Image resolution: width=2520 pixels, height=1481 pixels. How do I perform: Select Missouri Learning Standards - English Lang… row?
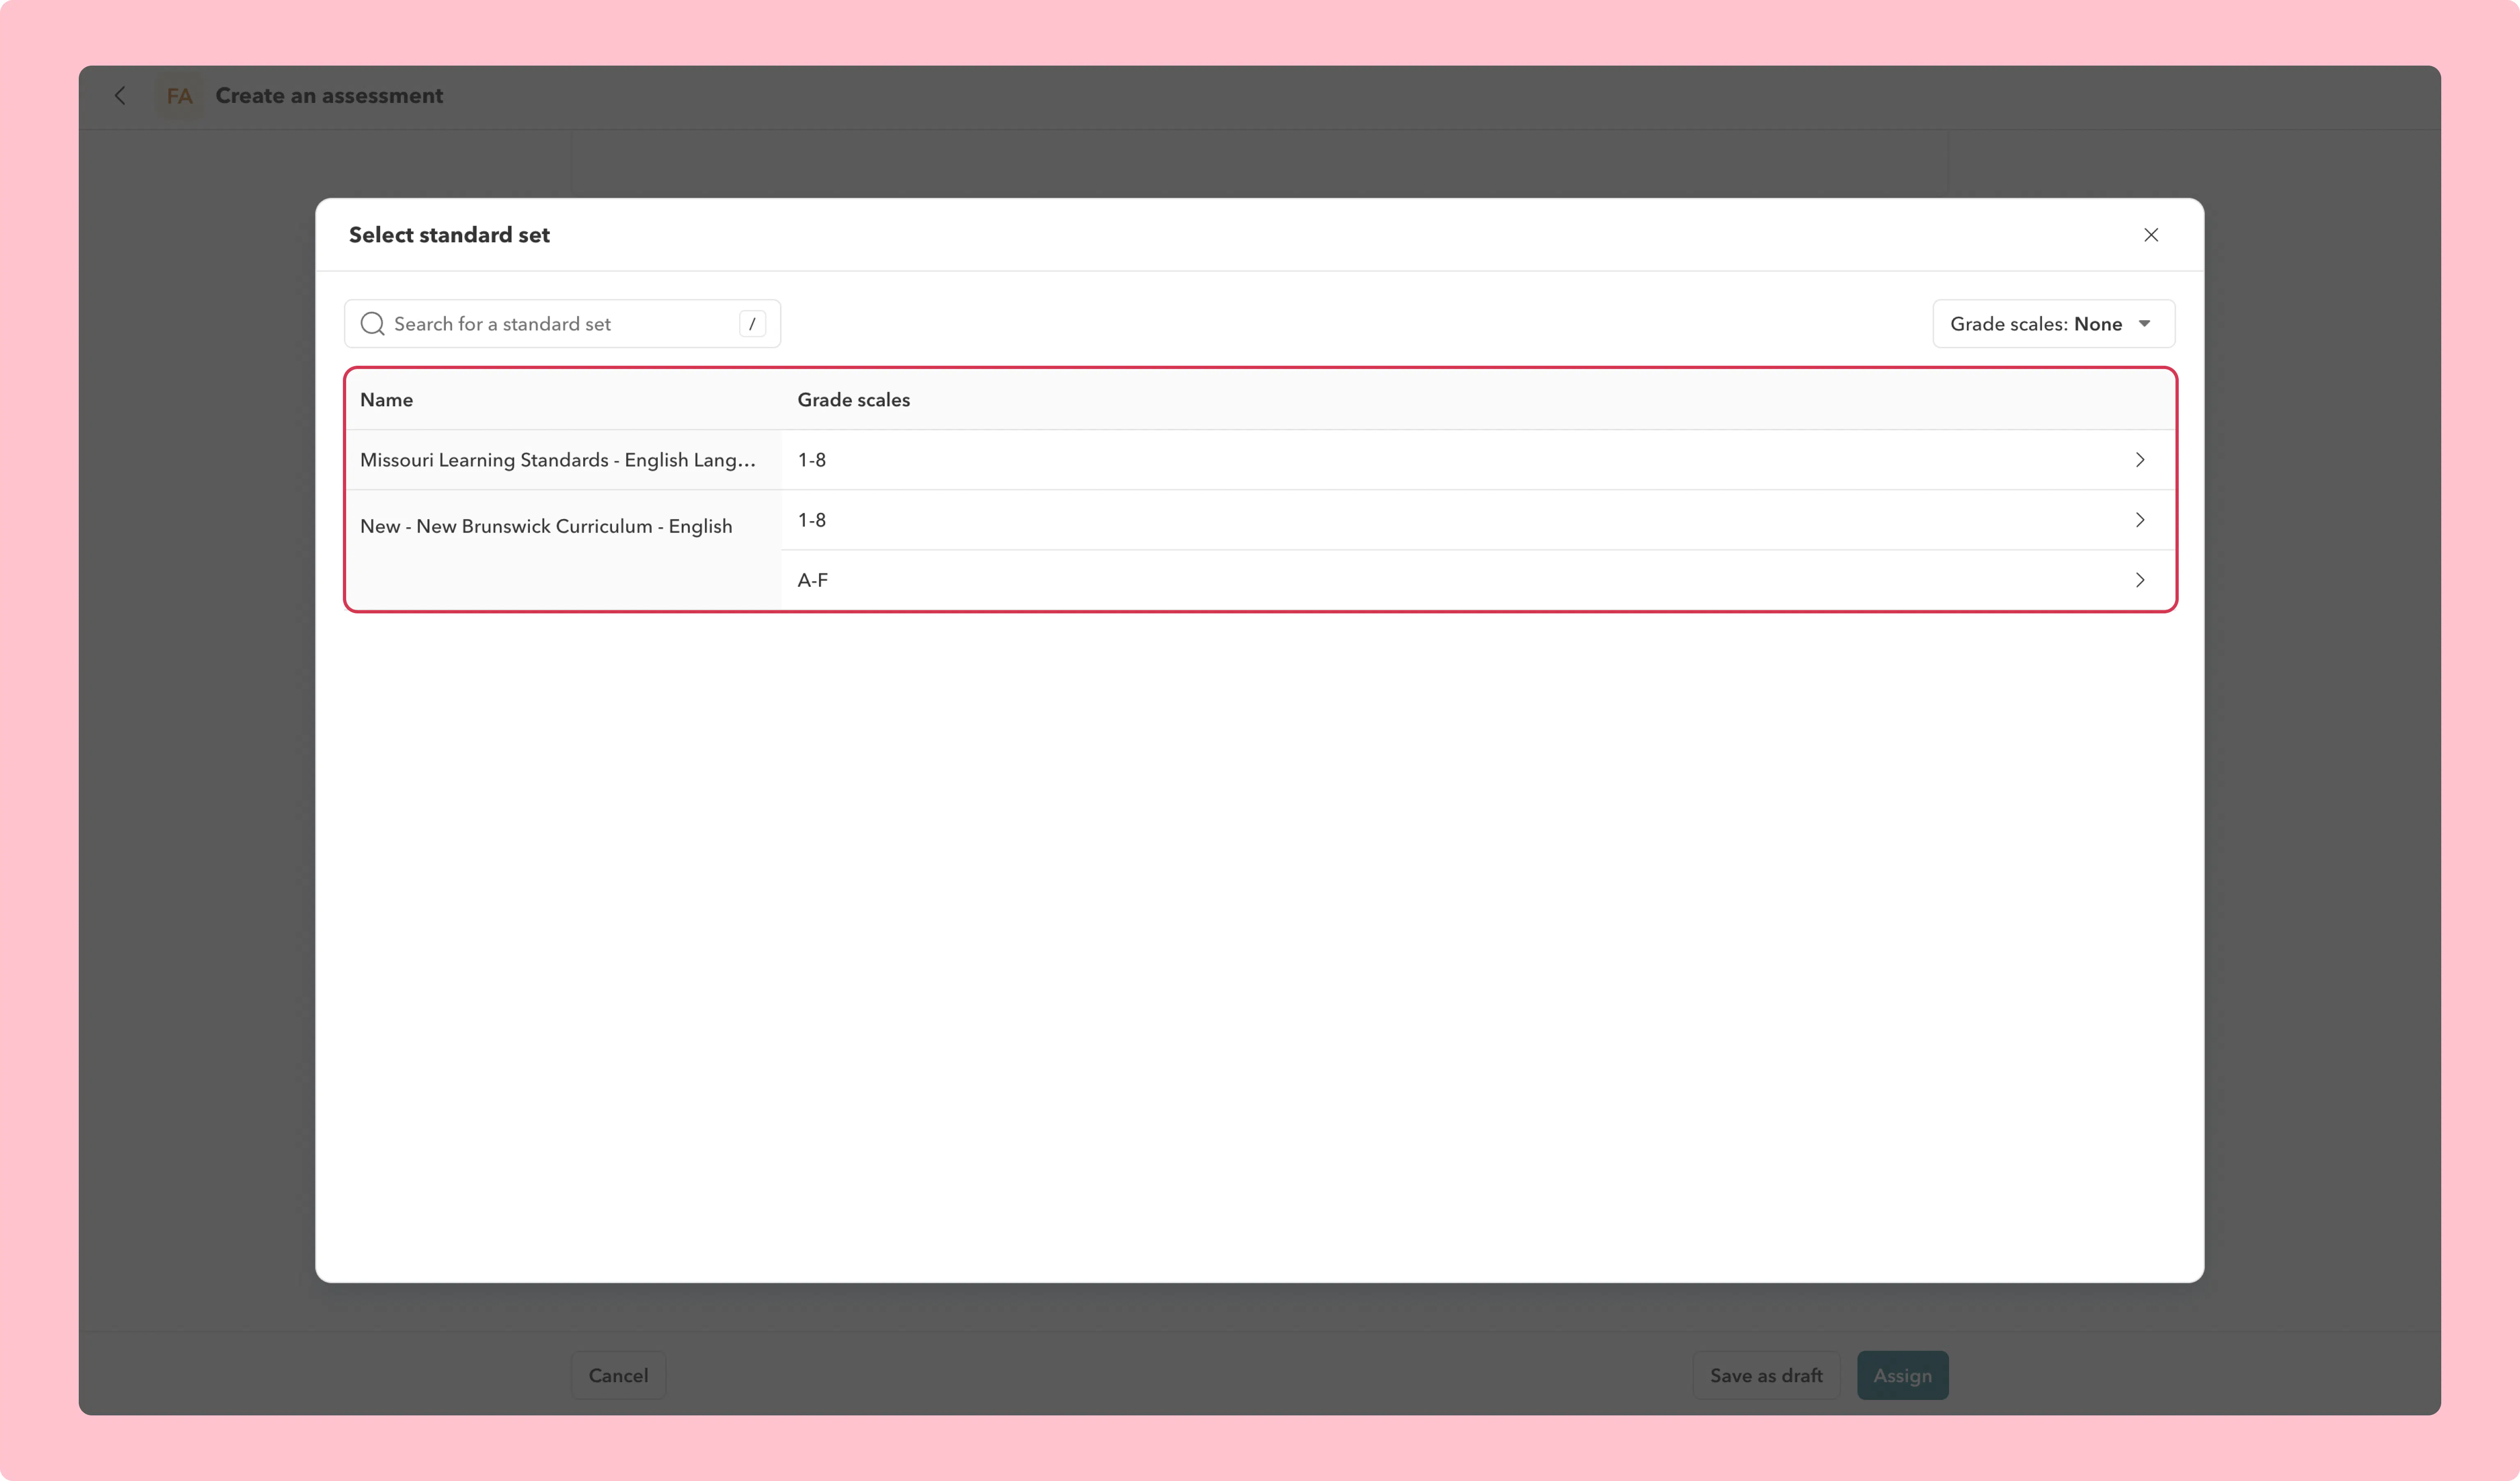click(1260, 460)
